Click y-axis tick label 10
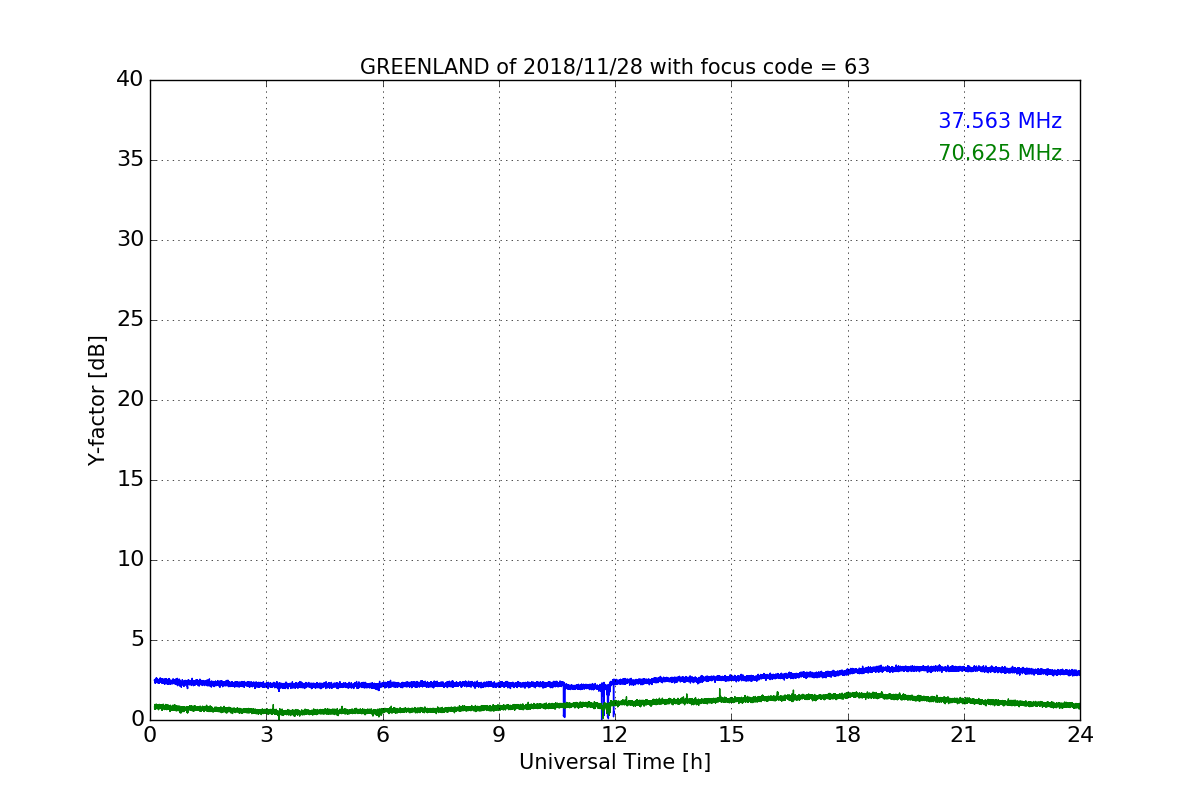This screenshot has height=800, width=1200. 130,559
